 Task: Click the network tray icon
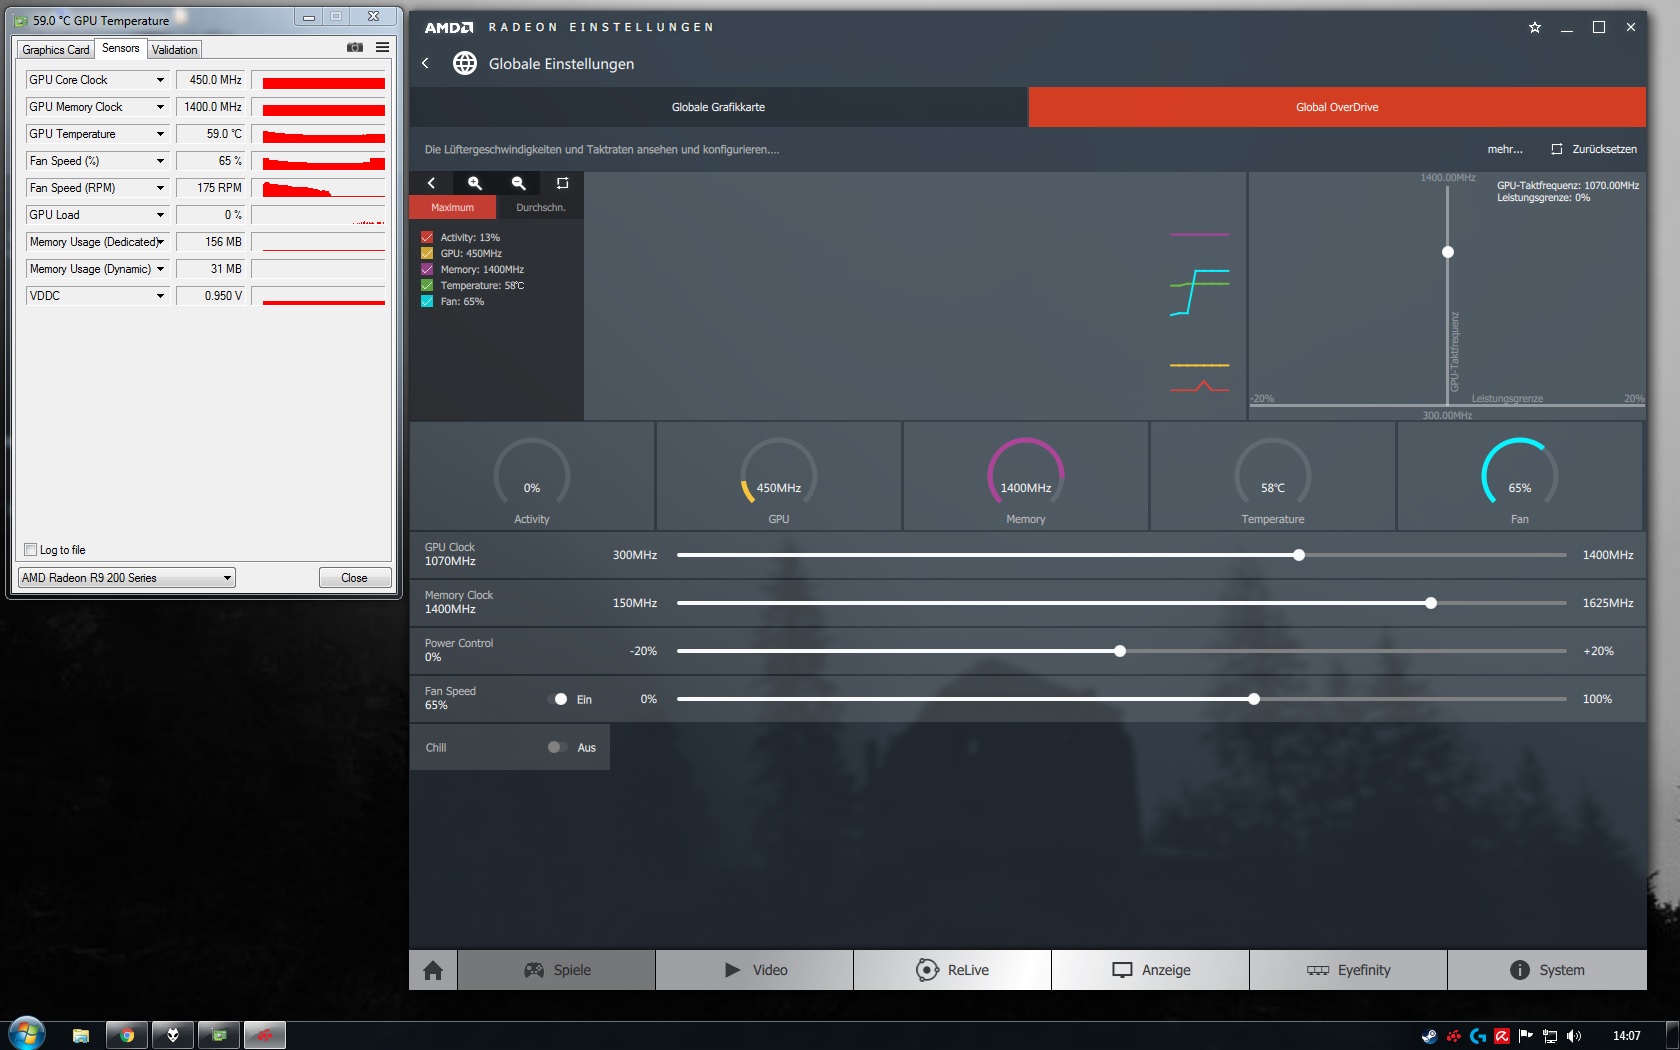pyautogui.click(x=1550, y=1036)
